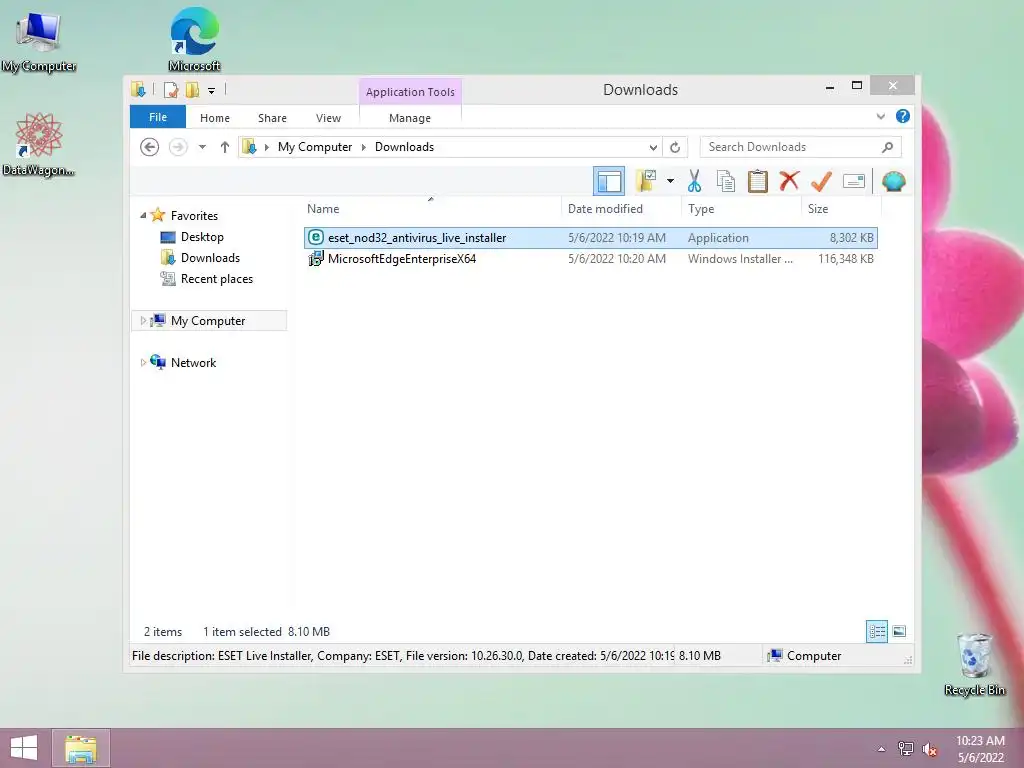Click the Application Tools contextual tab
Image resolution: width=1024 pixels, height=768 pixels.
tap(410, 92)
